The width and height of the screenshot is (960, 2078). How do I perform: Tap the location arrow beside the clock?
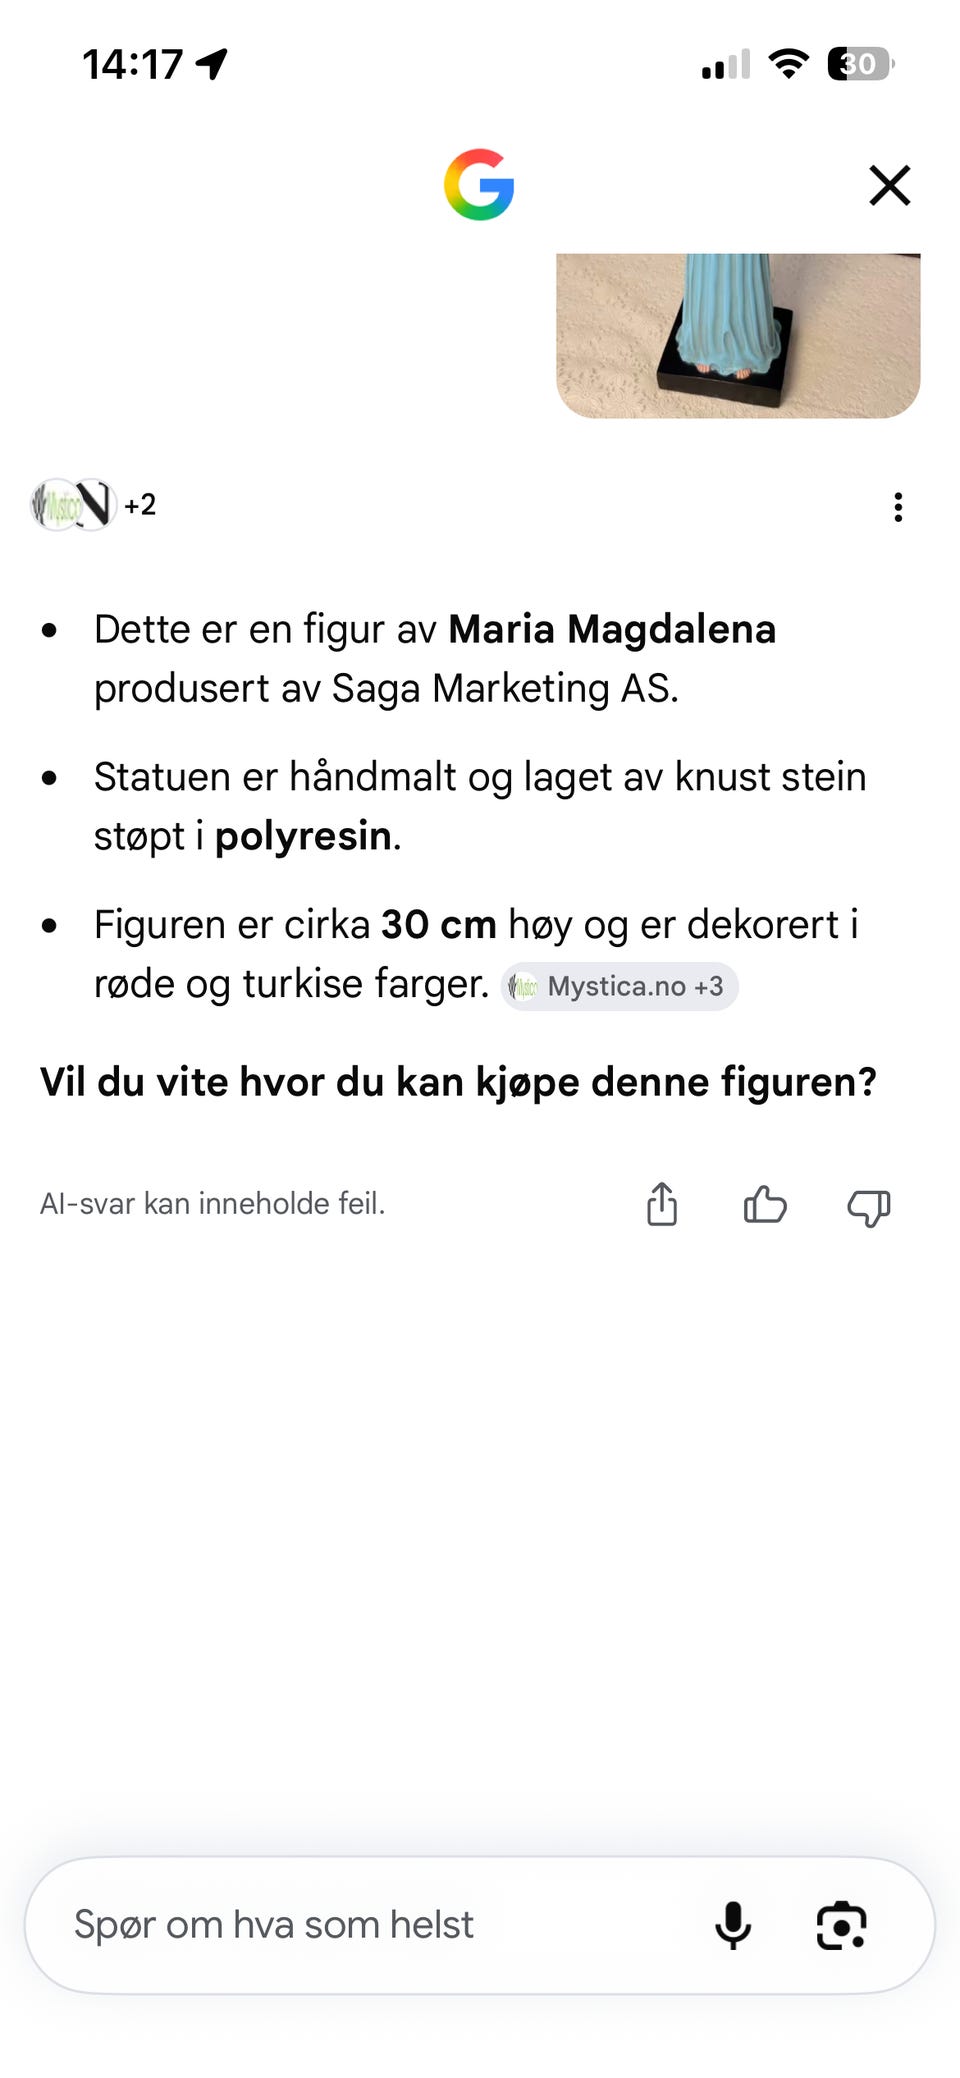click(x=212, y=64)
